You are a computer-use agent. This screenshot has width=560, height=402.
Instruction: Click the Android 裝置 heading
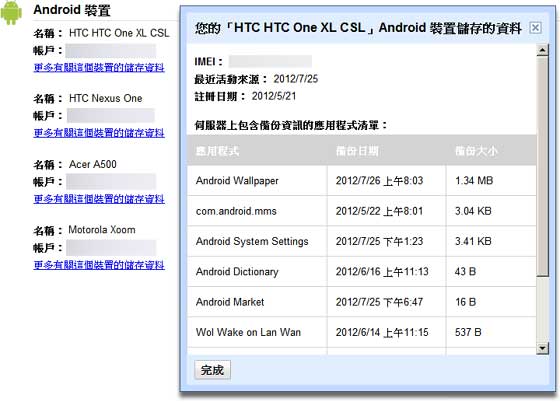click(72, 10)
